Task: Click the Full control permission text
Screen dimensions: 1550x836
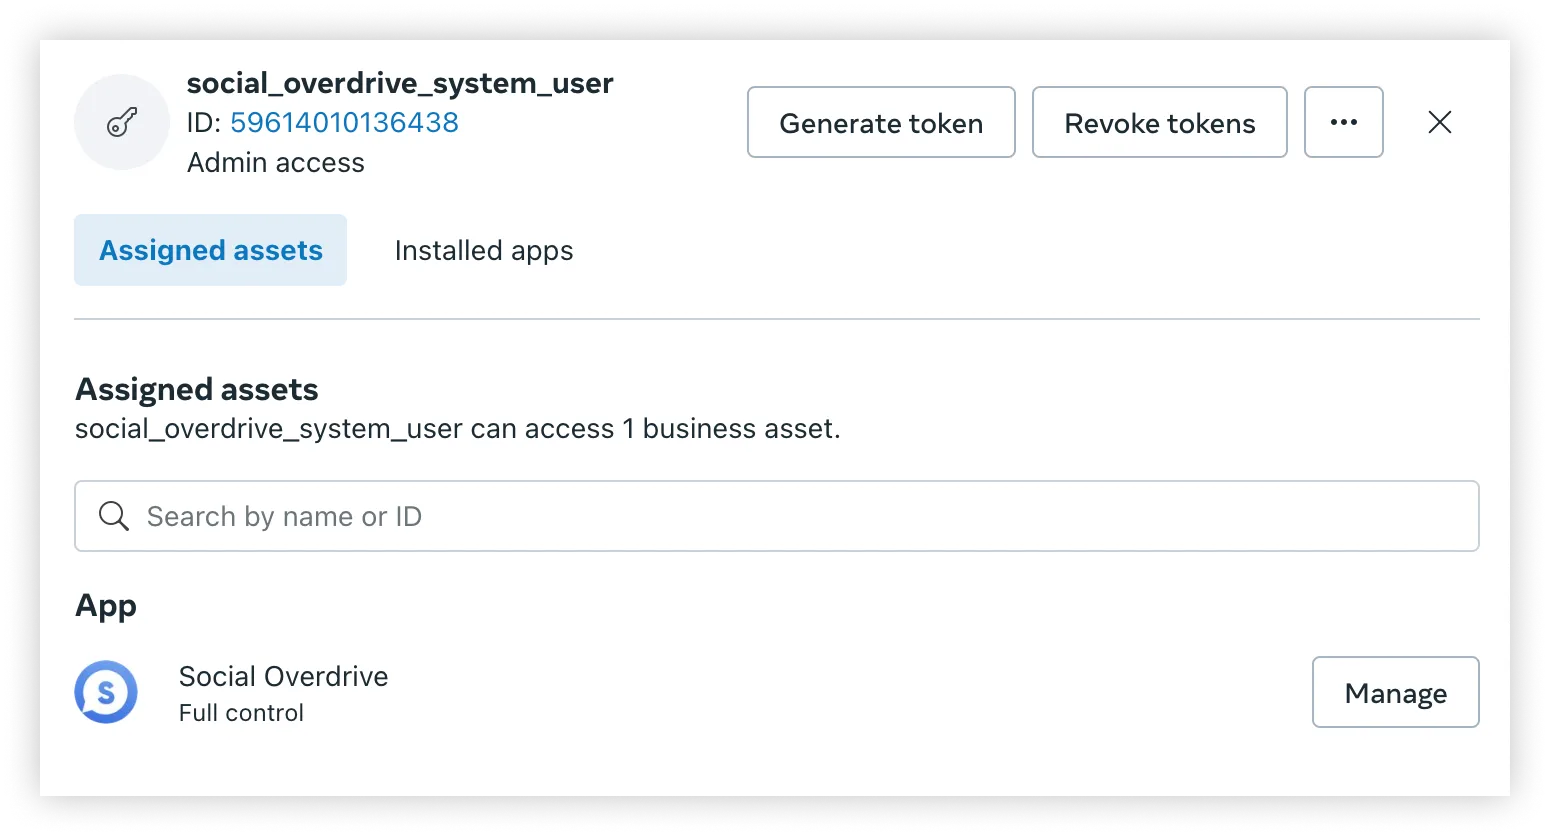Action: click(240, 712)
